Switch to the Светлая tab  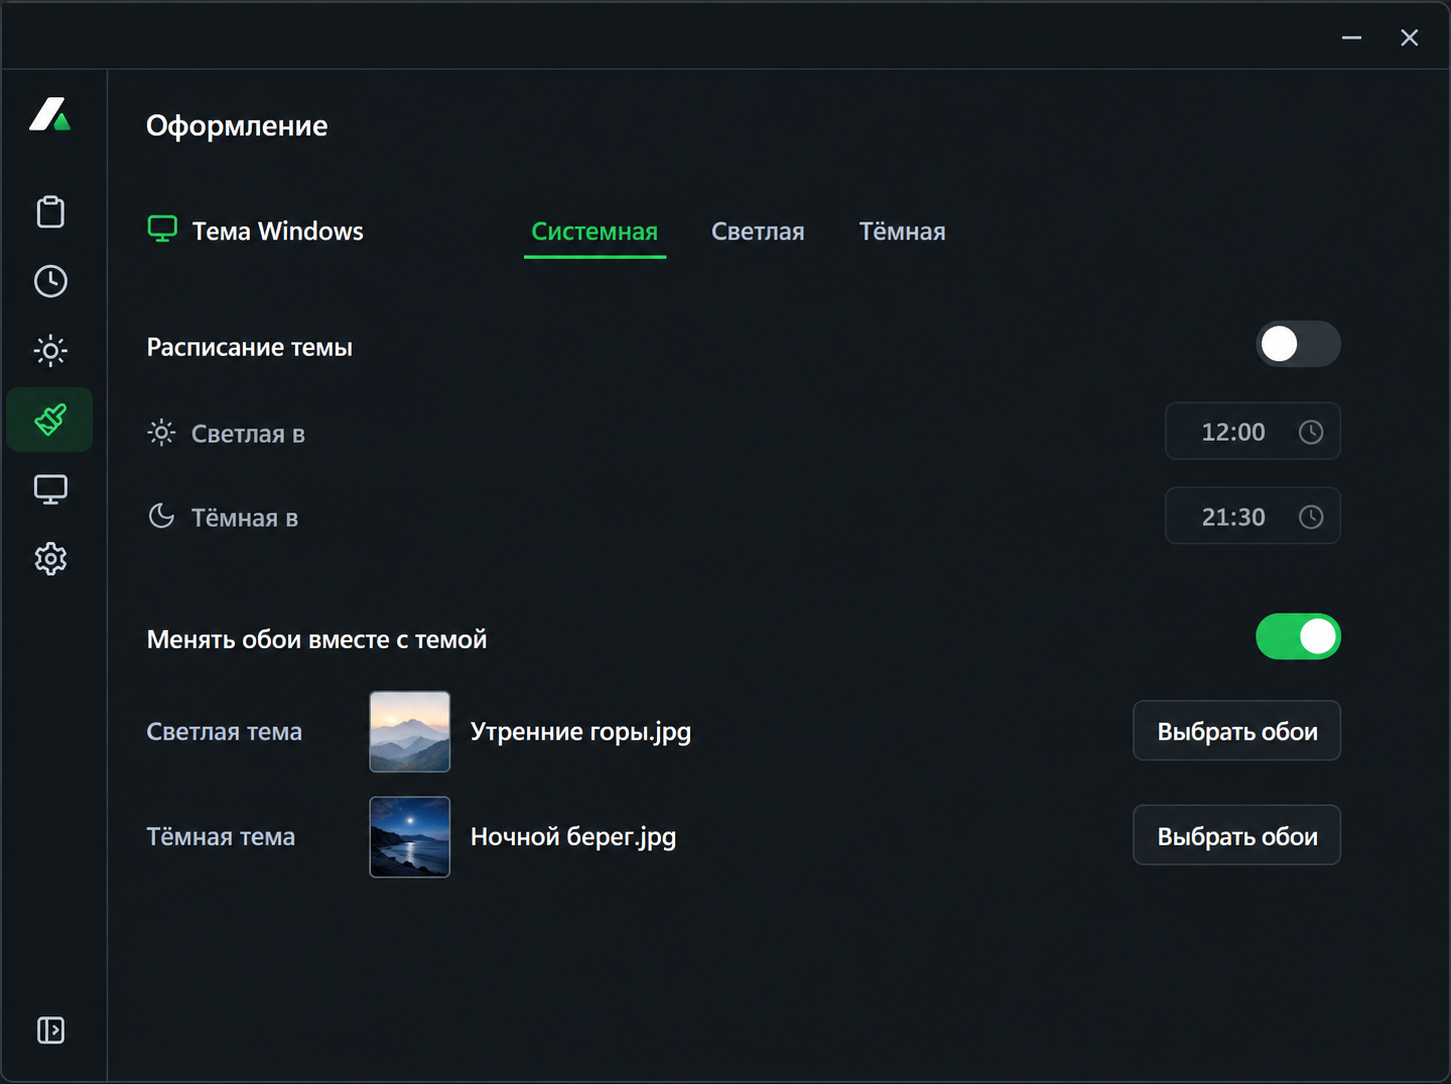tap(757, 232)
